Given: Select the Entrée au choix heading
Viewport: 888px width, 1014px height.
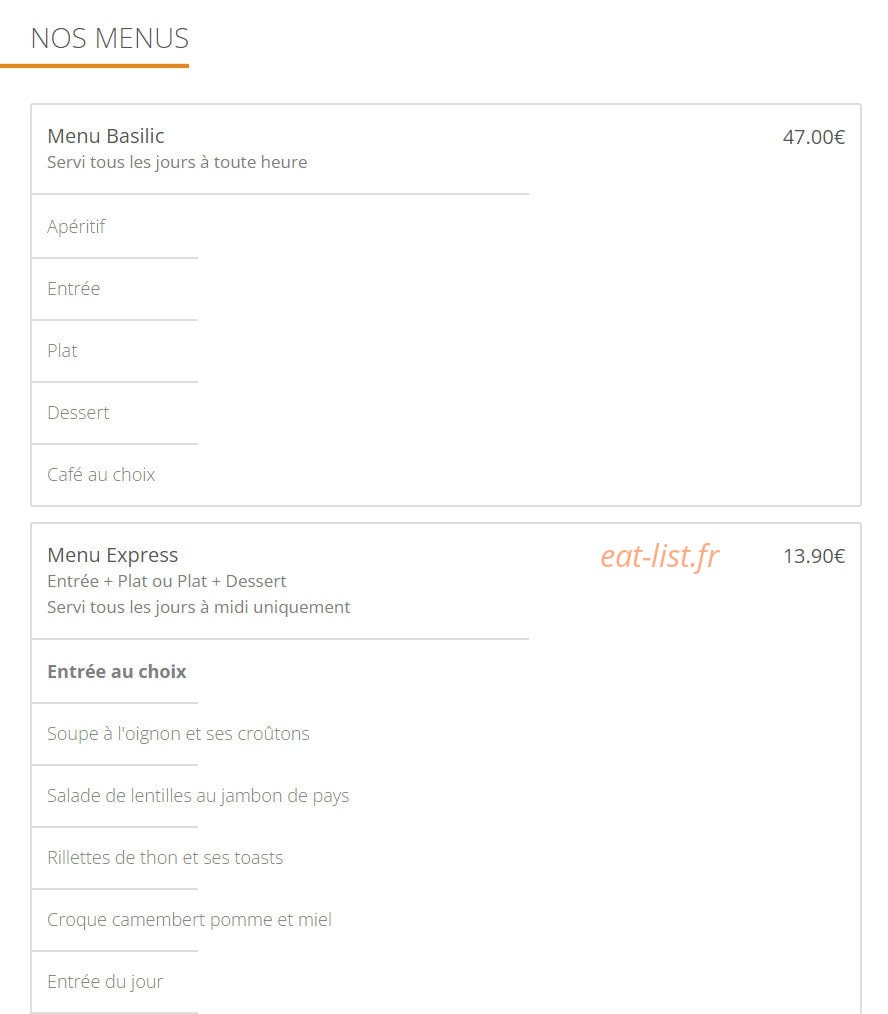Looking at the screenshot, I should click(116, 671).
